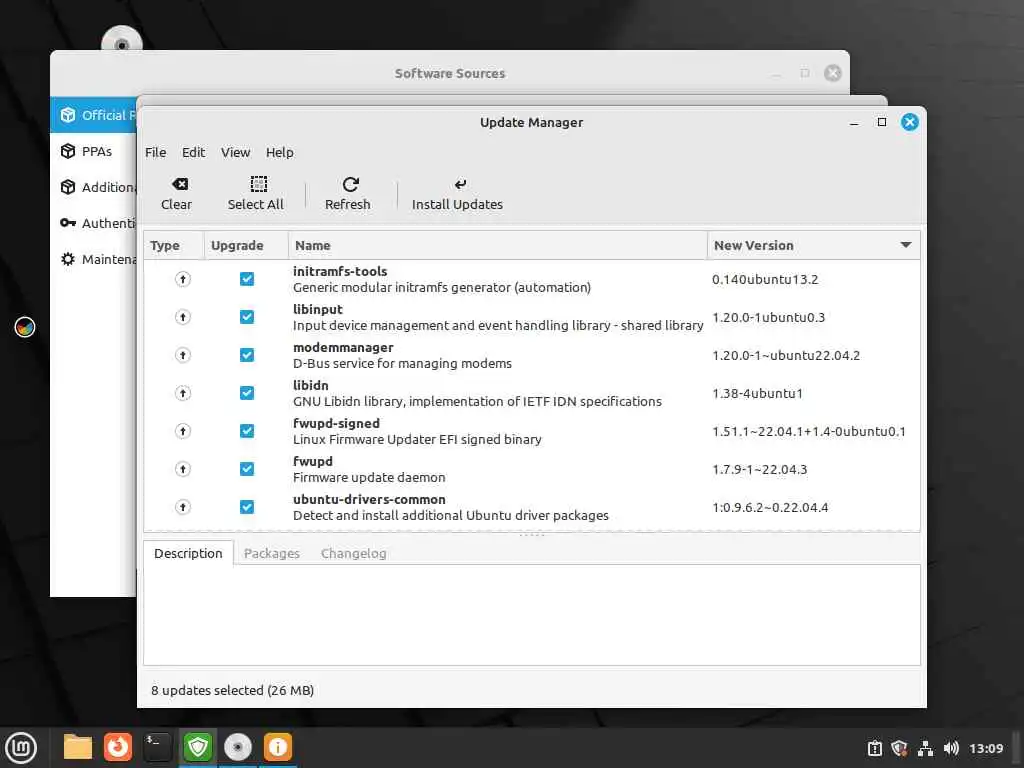
Task: Click the version 1.7.9-1~22.04.3
Action: [x=760, y=470]
